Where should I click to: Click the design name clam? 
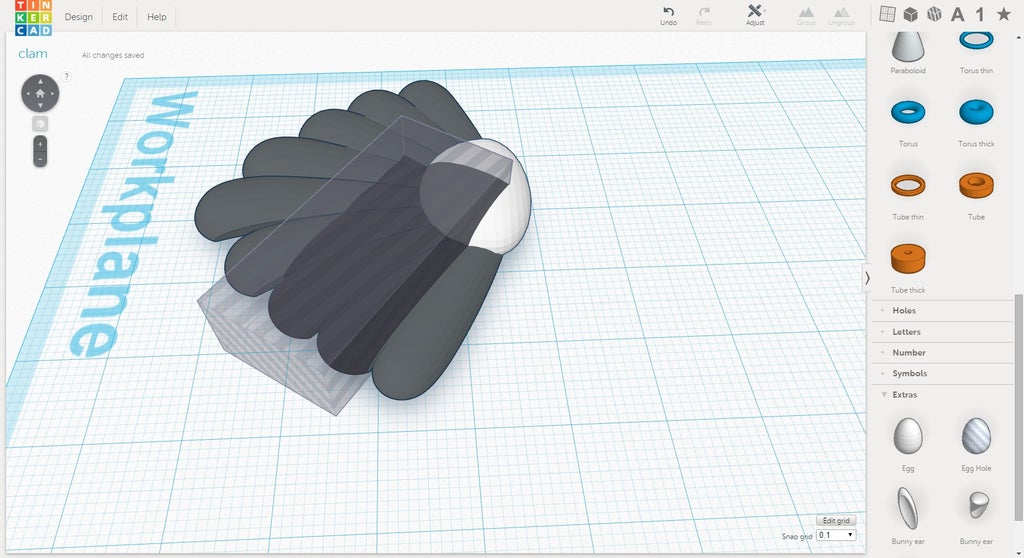[33, 54]
